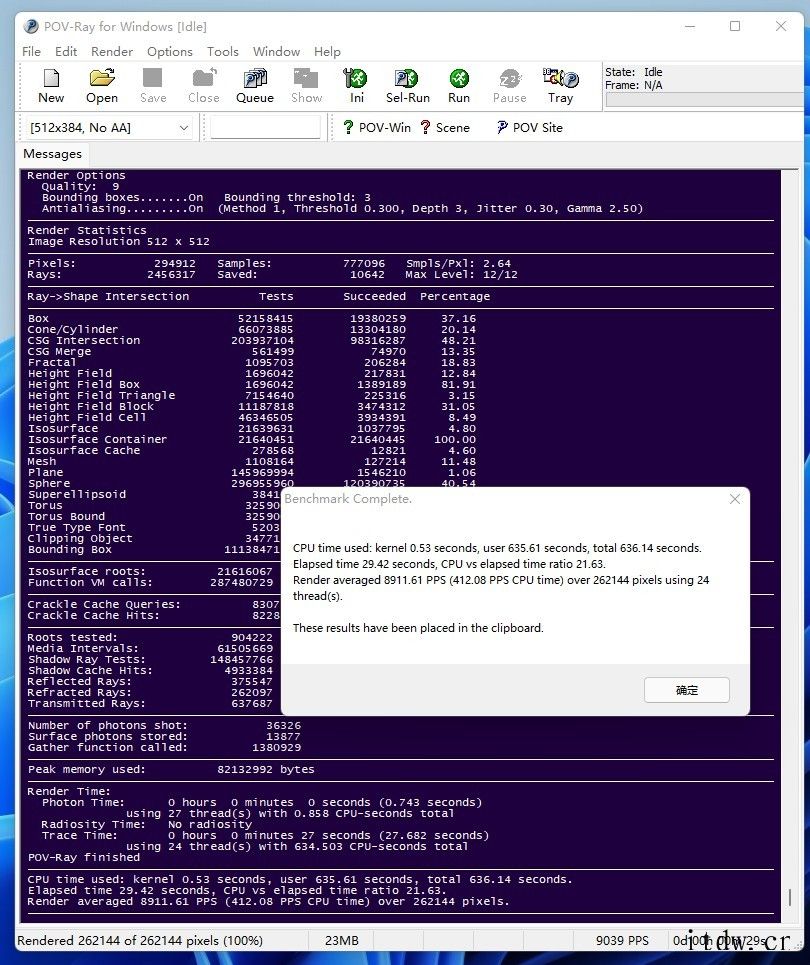Open a file with the Open icon
Screen dimensions: 810x965
[102, 86]
